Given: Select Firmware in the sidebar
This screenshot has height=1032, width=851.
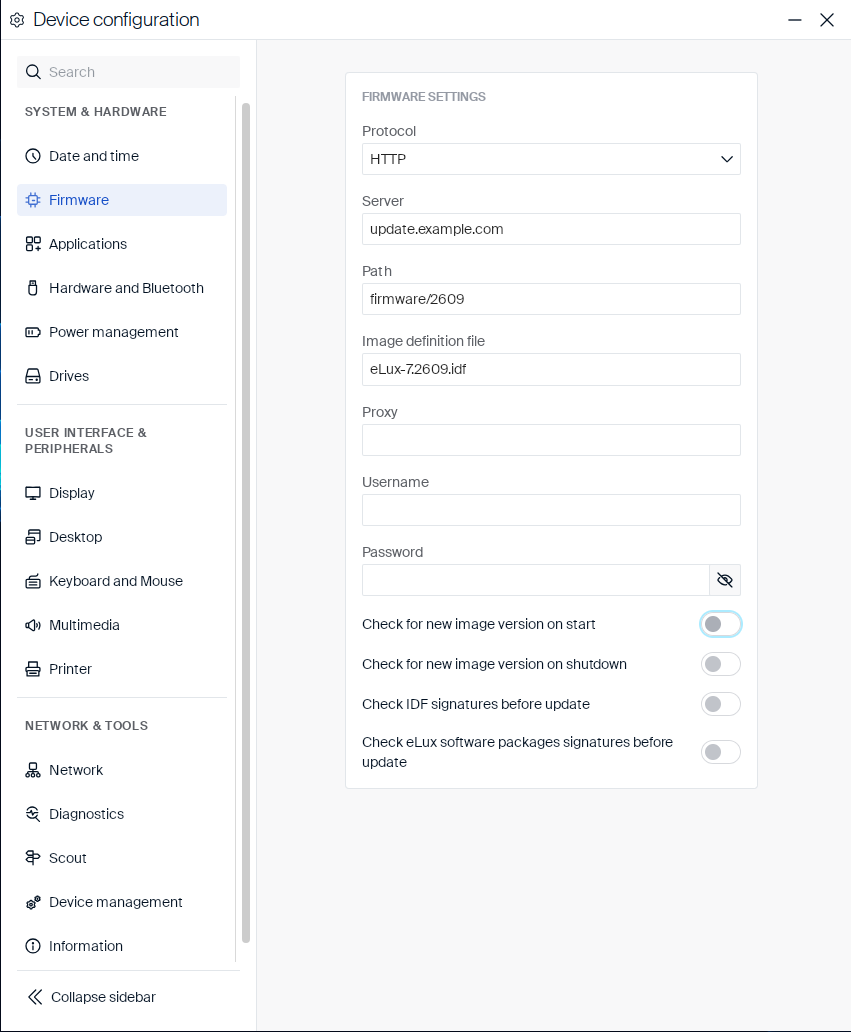Looking at the screenshot, I should click(122, 200).
